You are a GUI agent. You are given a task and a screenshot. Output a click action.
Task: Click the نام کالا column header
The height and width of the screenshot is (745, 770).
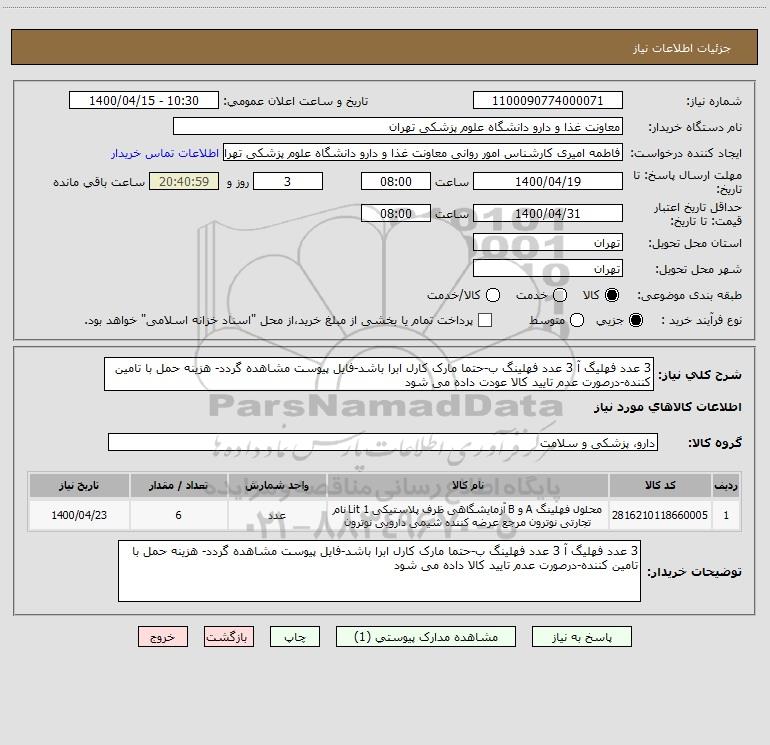468,485
